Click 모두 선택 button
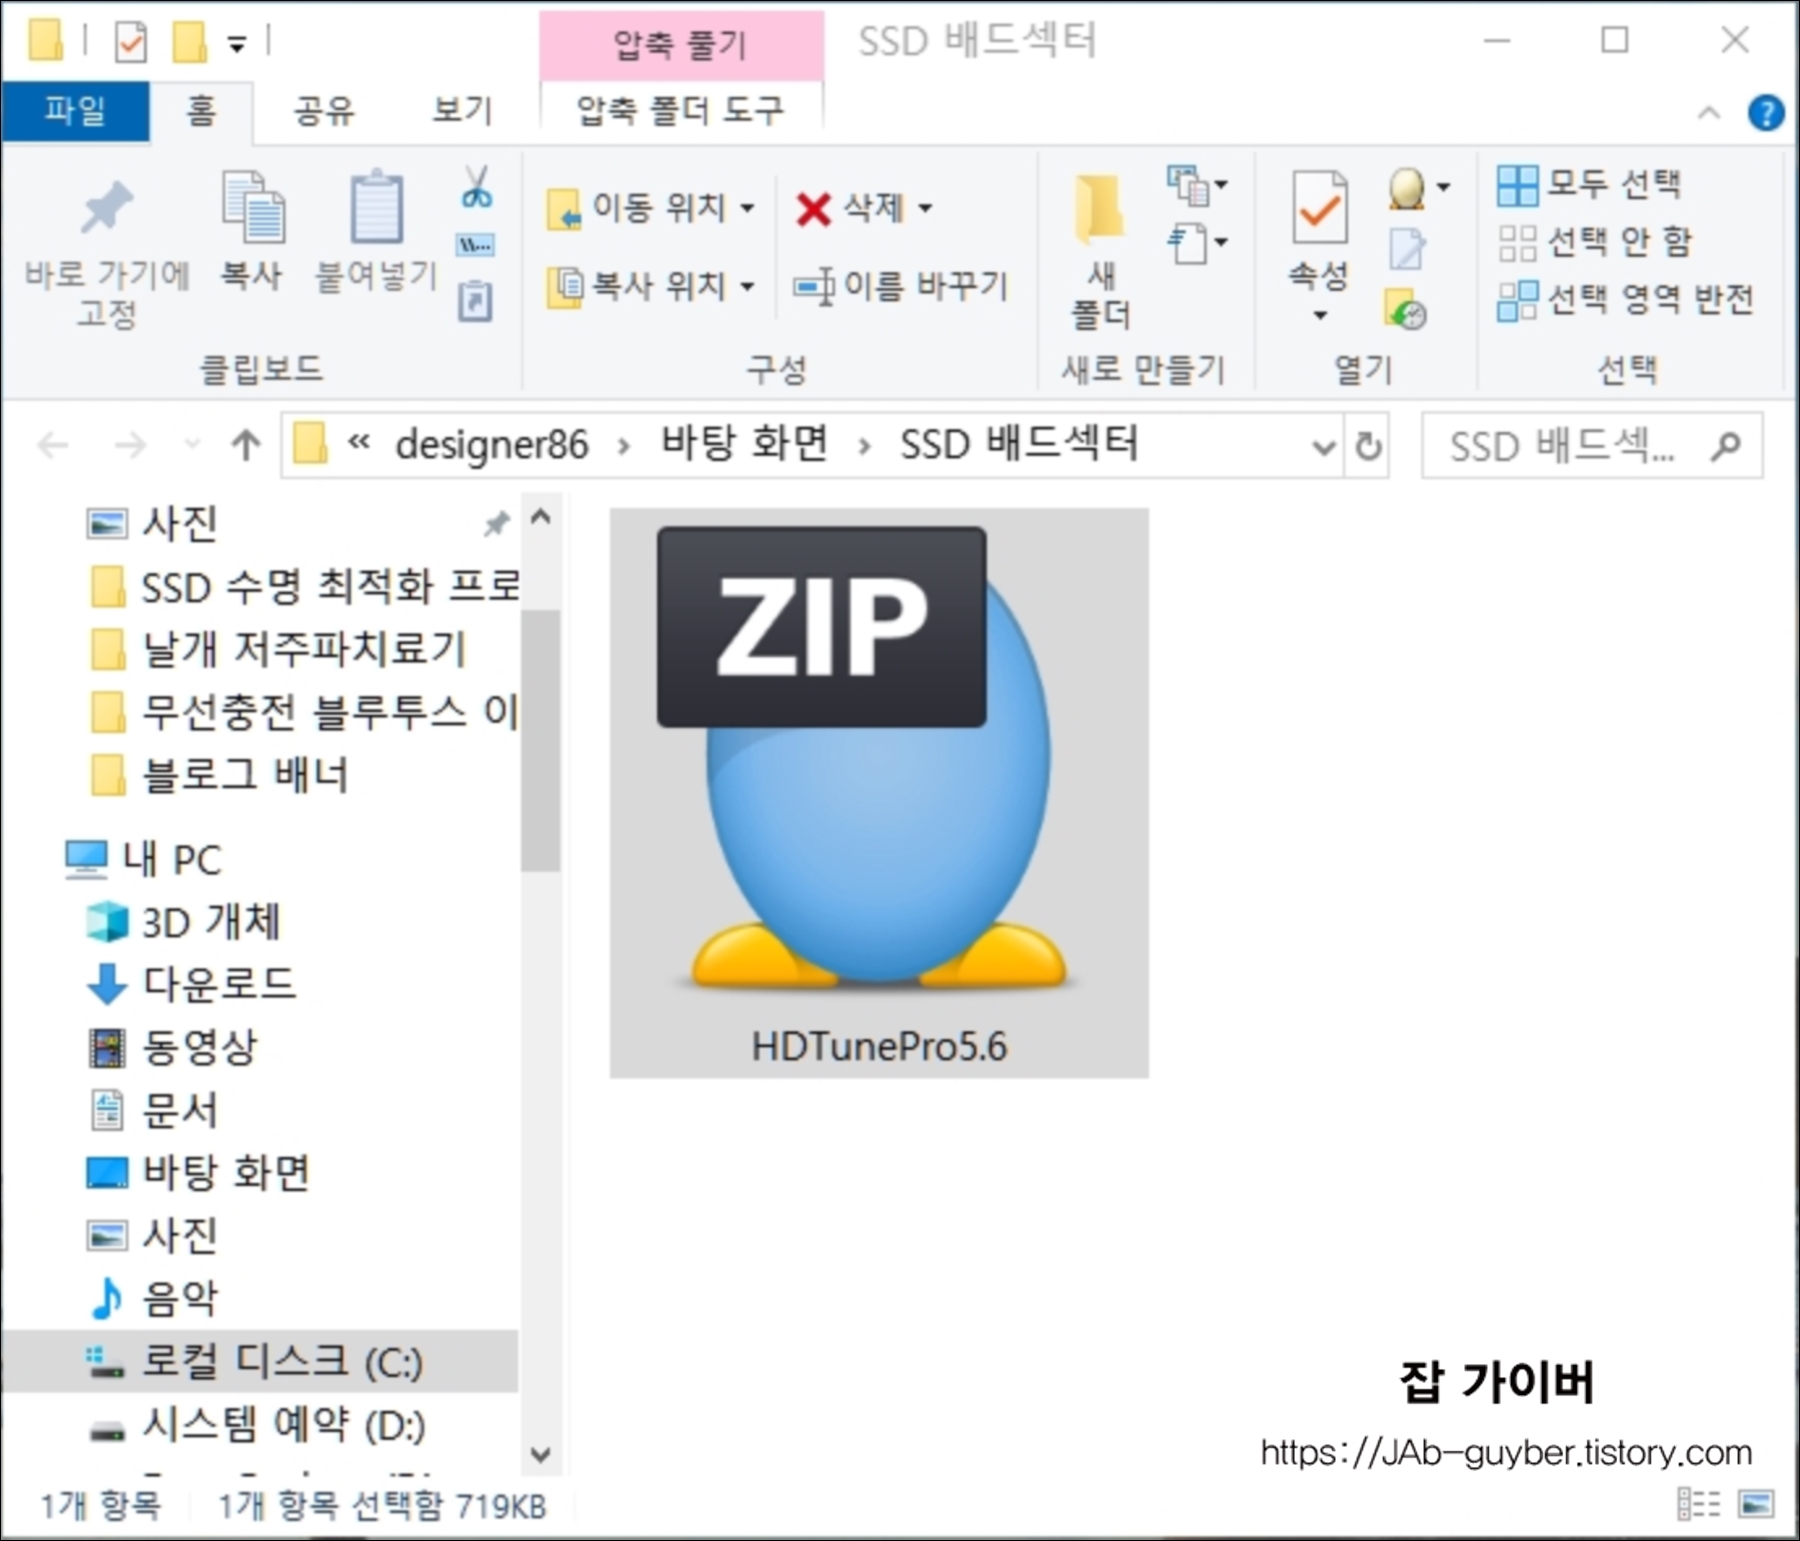 click(1590, 184)
